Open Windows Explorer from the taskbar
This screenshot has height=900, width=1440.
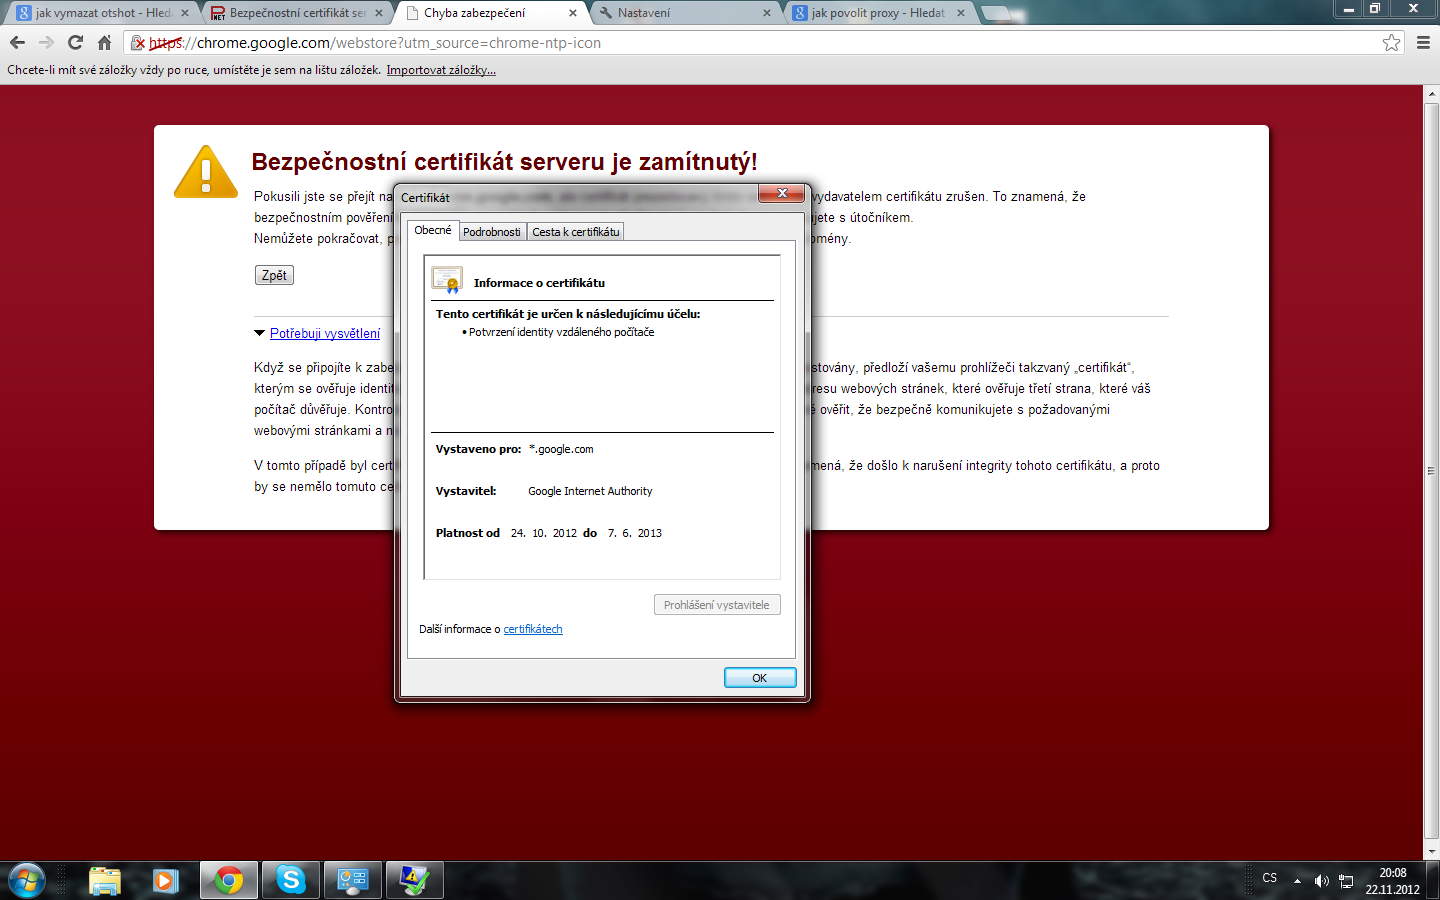click(105, 881)
